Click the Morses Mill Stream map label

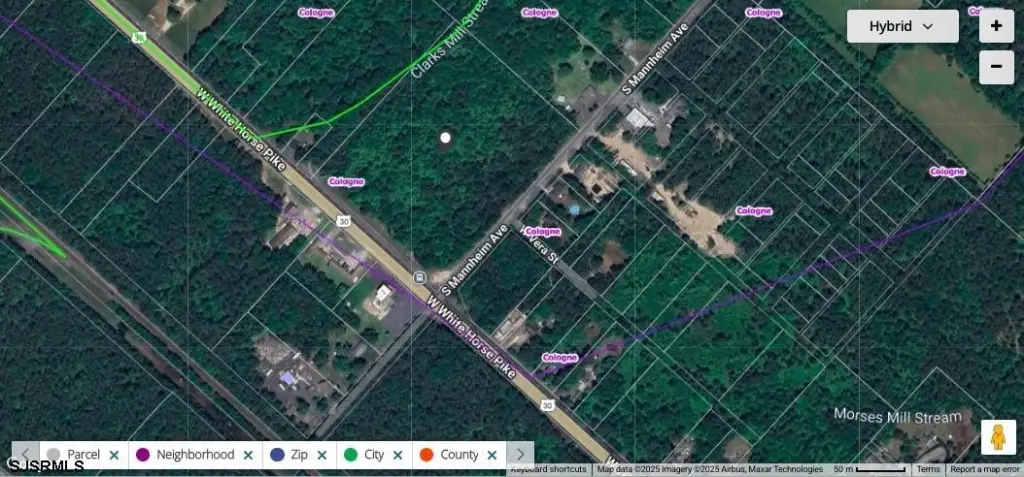[897, 416]
